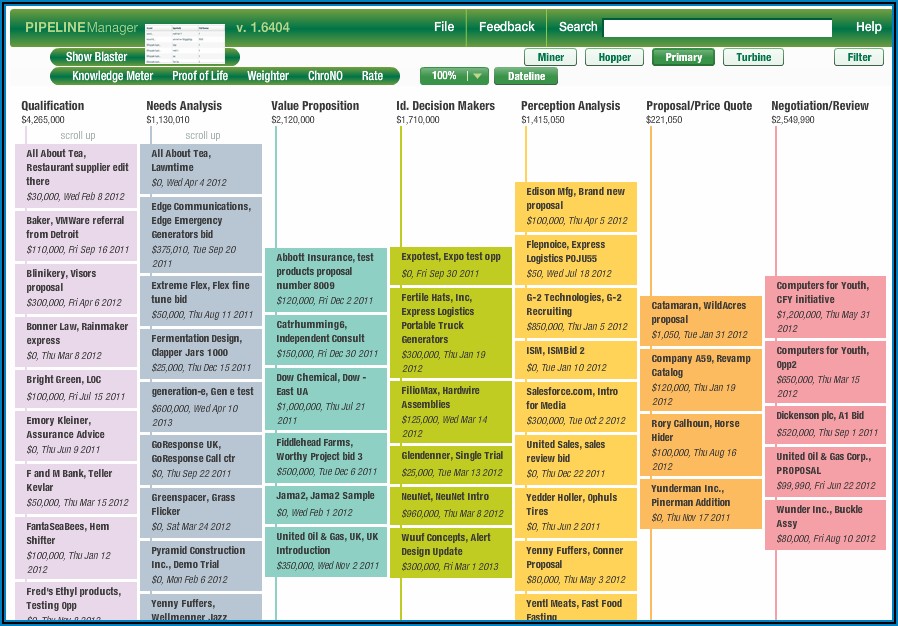
Task: Select Proof of Life in toolbar
Action: coord(200,76)
